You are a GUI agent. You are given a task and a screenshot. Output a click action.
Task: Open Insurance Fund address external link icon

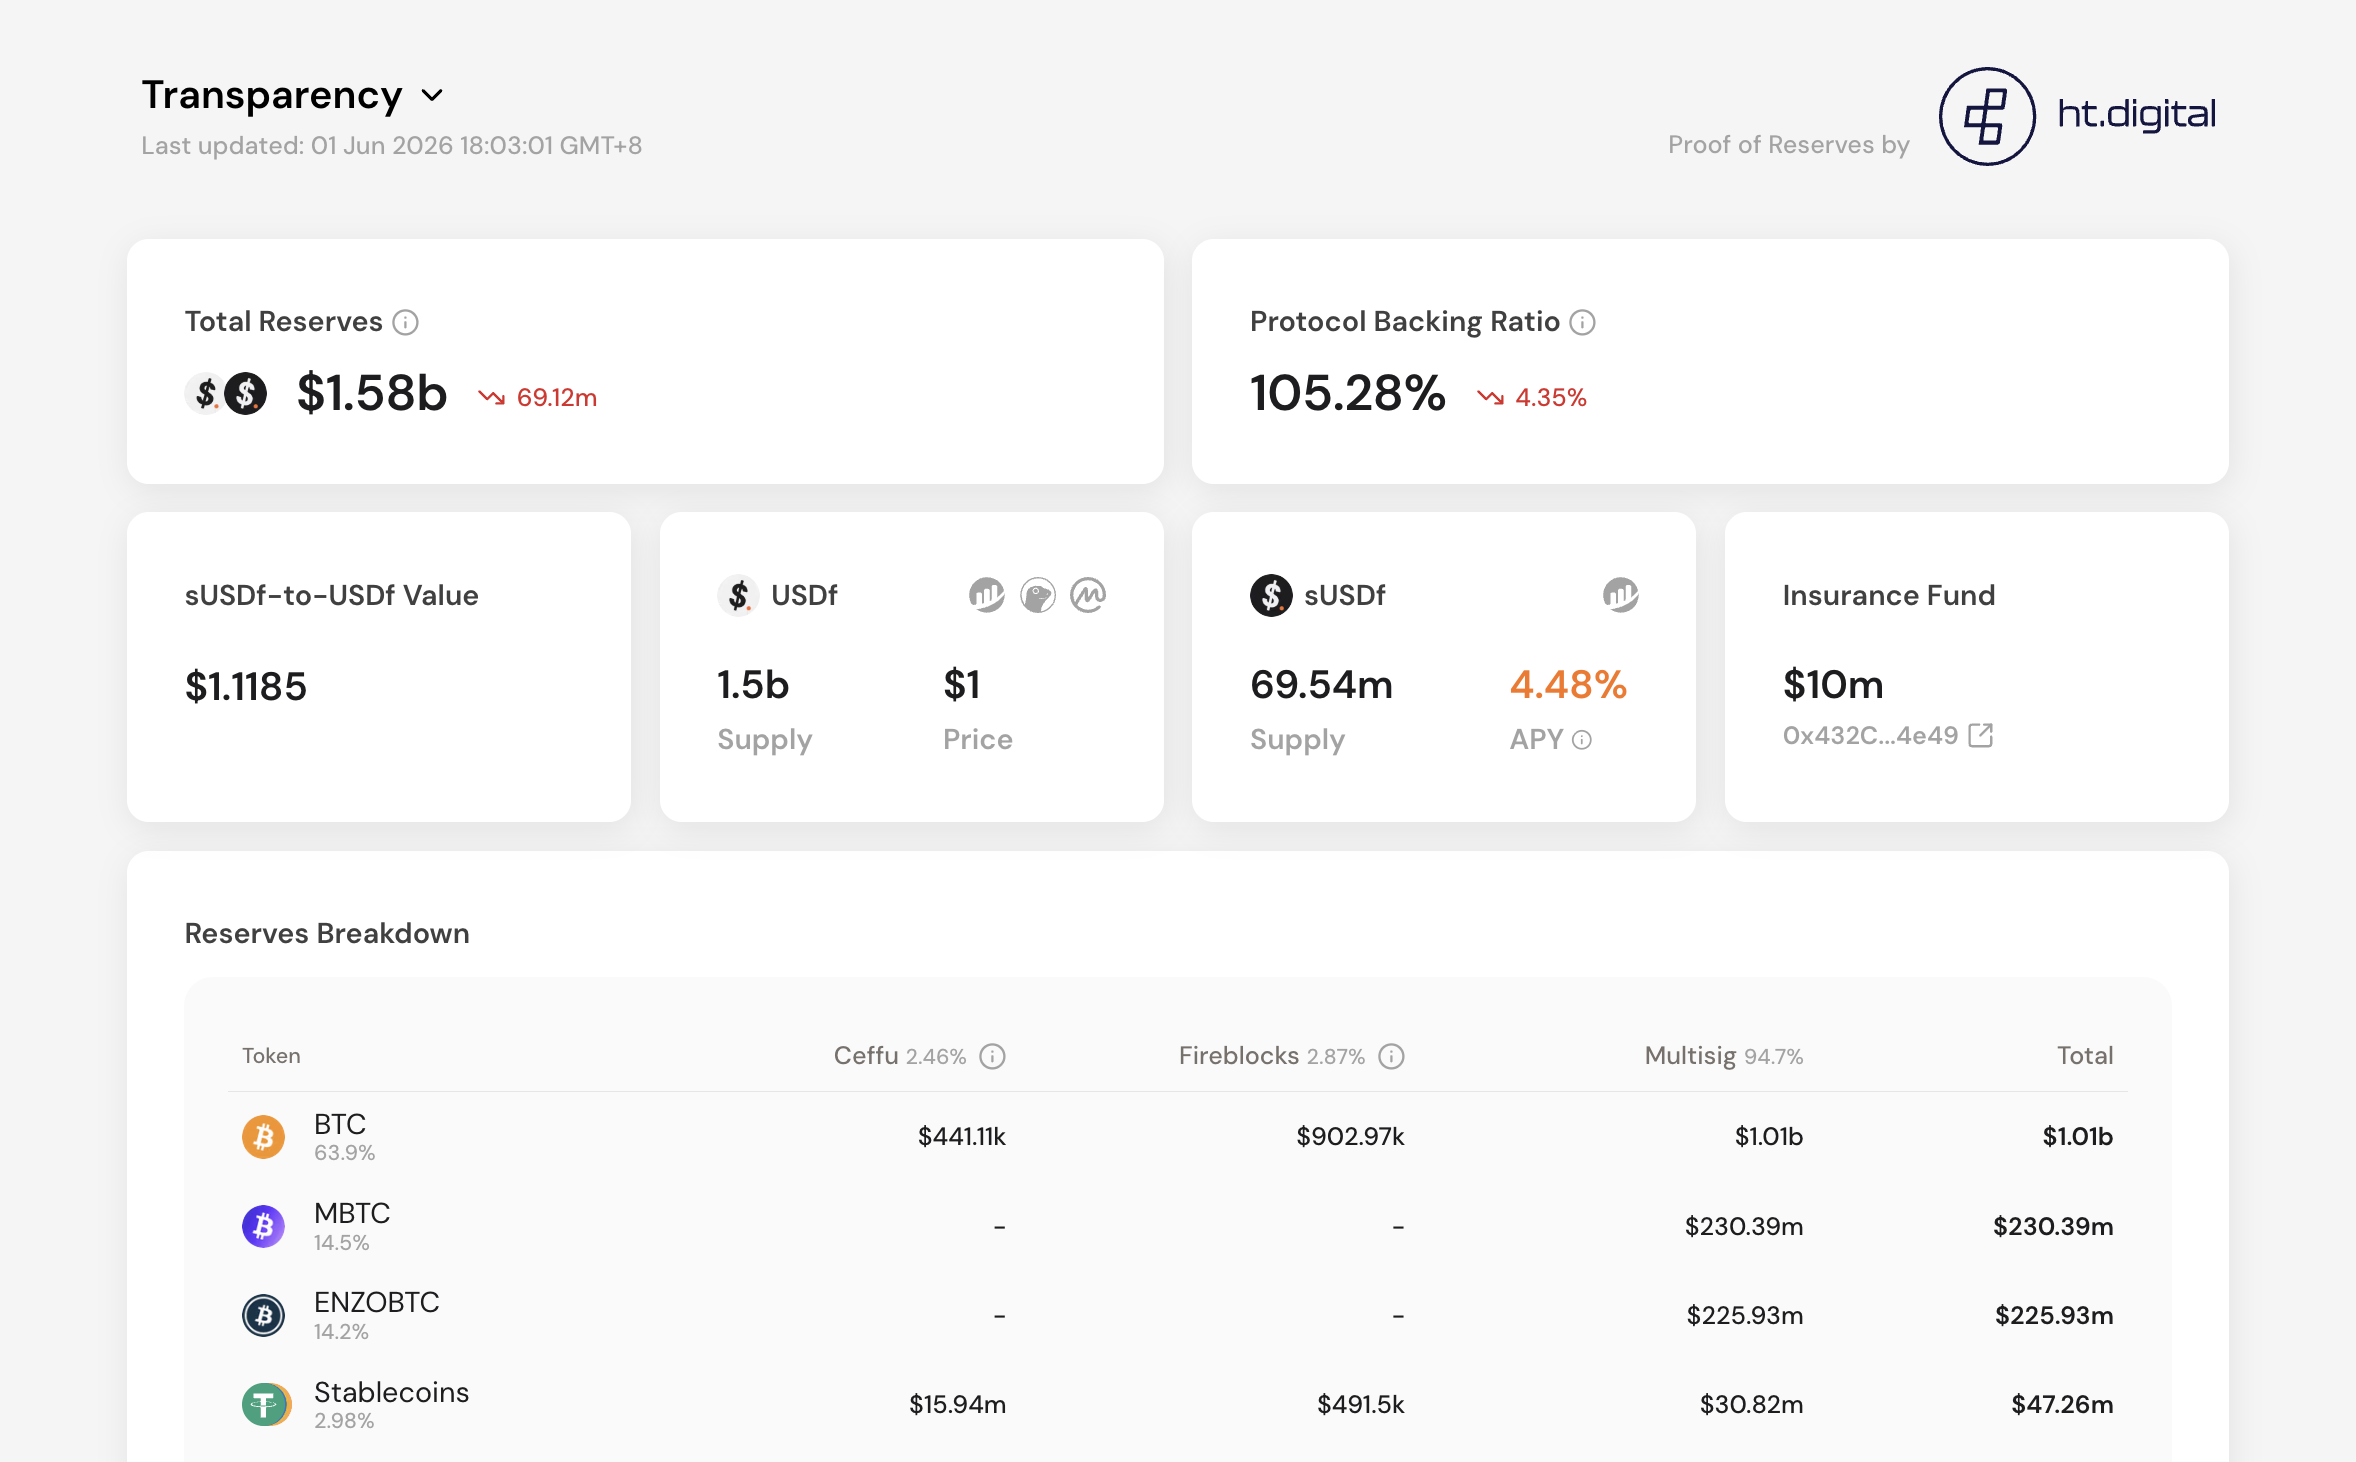(x=1980, y=735)
